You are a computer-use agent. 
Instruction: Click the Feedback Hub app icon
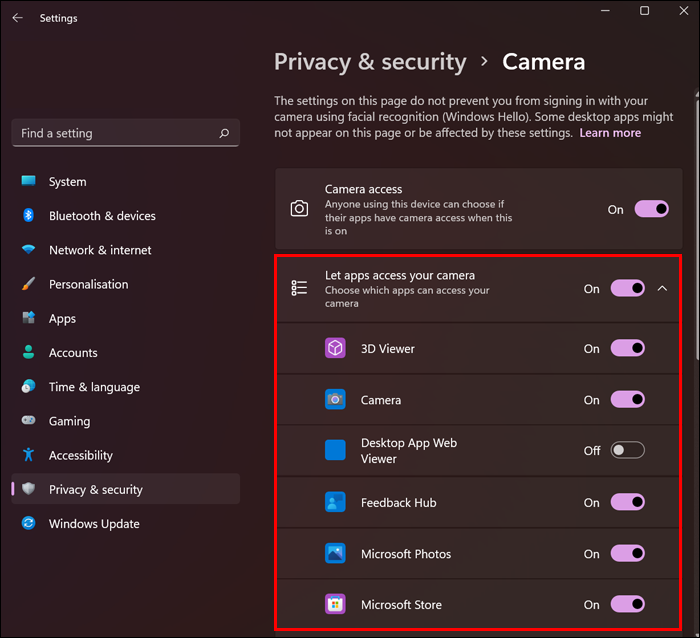[x=335, y=502]
